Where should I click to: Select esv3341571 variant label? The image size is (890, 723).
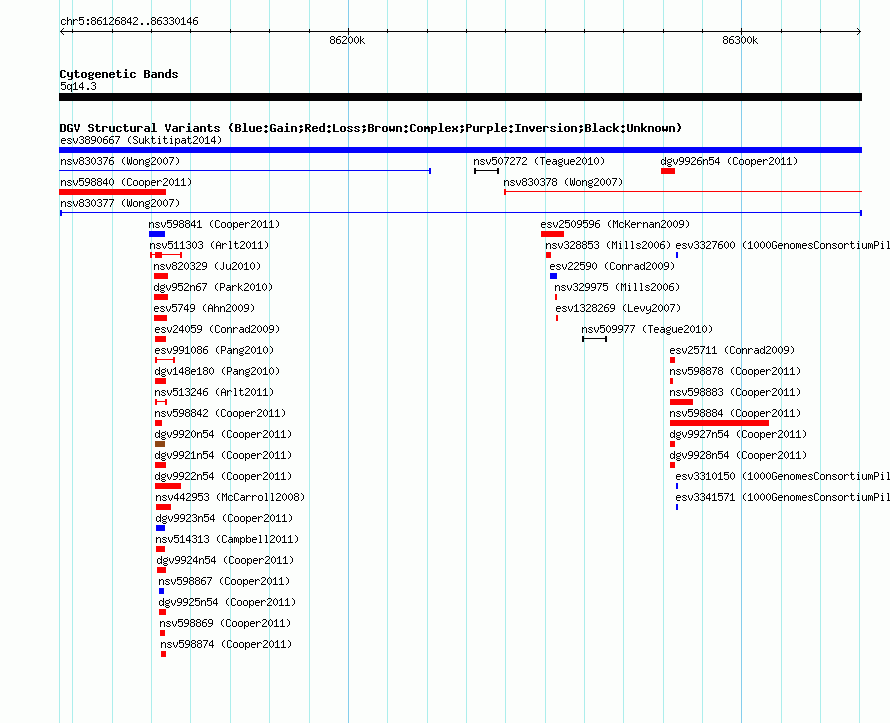(x=783, y=497)
